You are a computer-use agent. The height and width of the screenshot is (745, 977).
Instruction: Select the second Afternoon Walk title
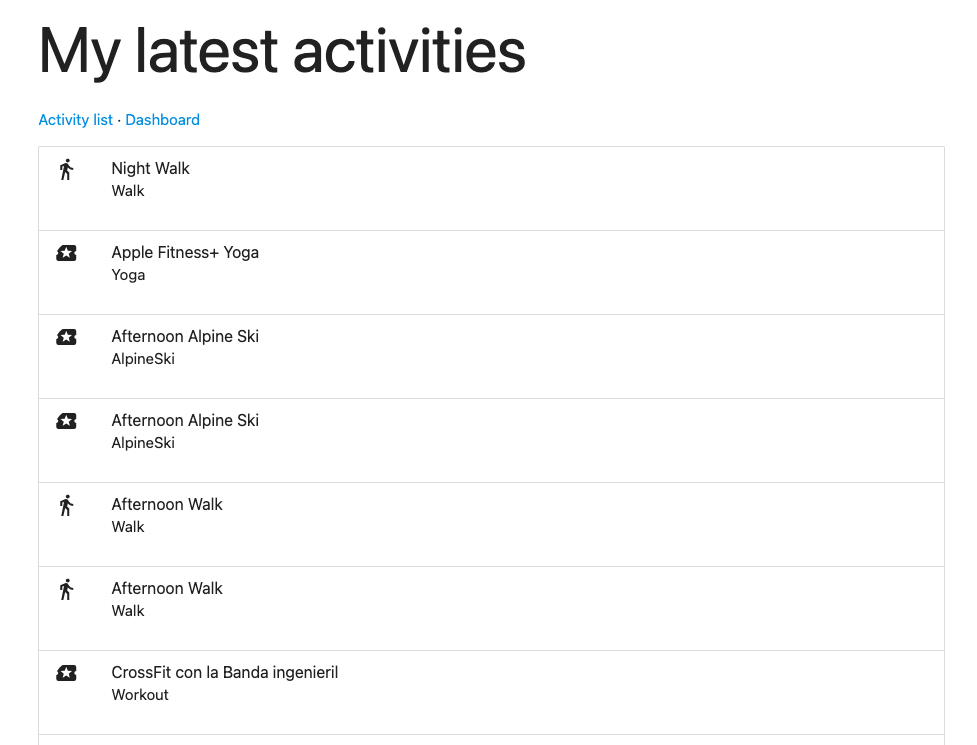[167, 589]
